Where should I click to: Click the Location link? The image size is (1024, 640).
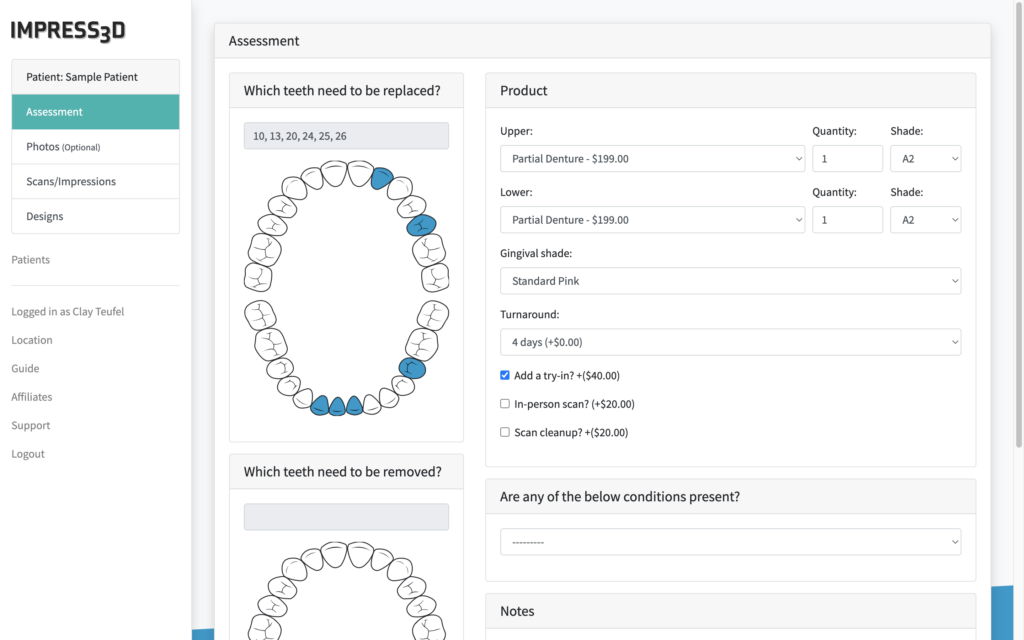click(32, 340)
